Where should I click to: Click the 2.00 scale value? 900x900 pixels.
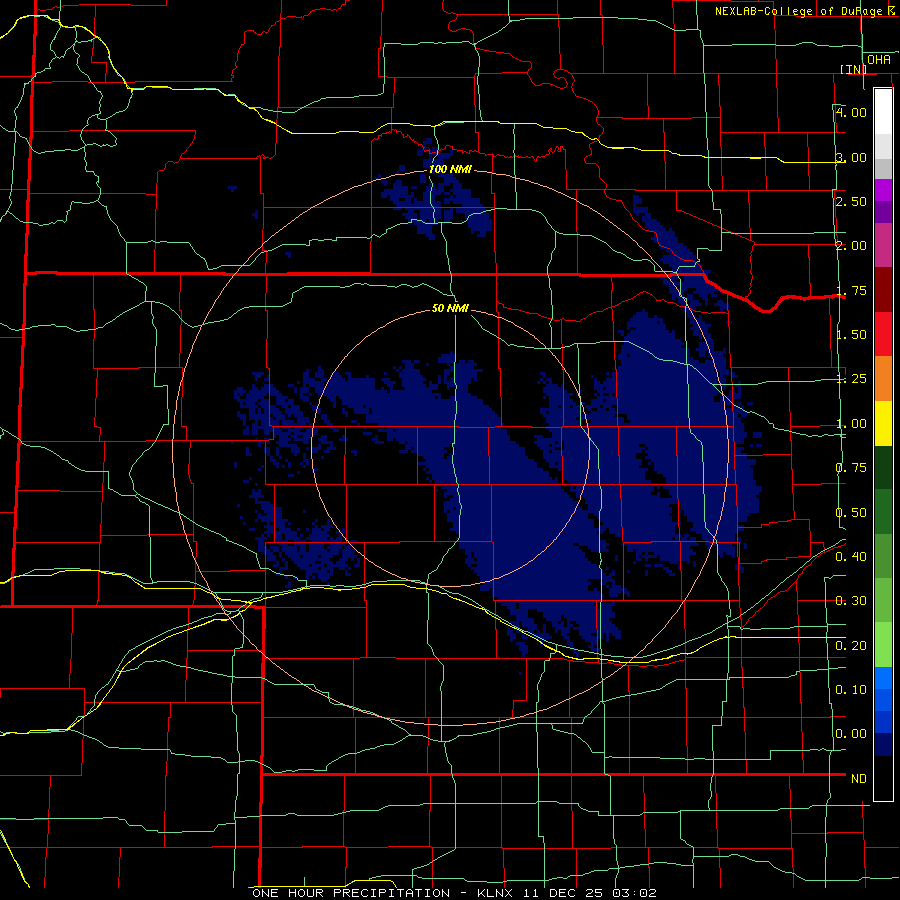point(851,246)
